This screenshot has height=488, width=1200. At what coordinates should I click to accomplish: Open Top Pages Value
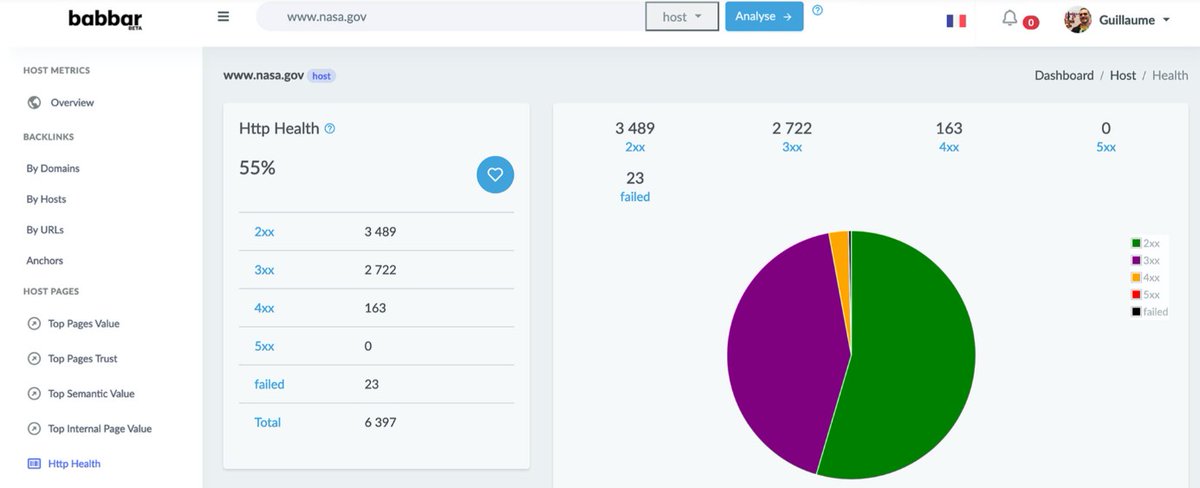[84, 324]
